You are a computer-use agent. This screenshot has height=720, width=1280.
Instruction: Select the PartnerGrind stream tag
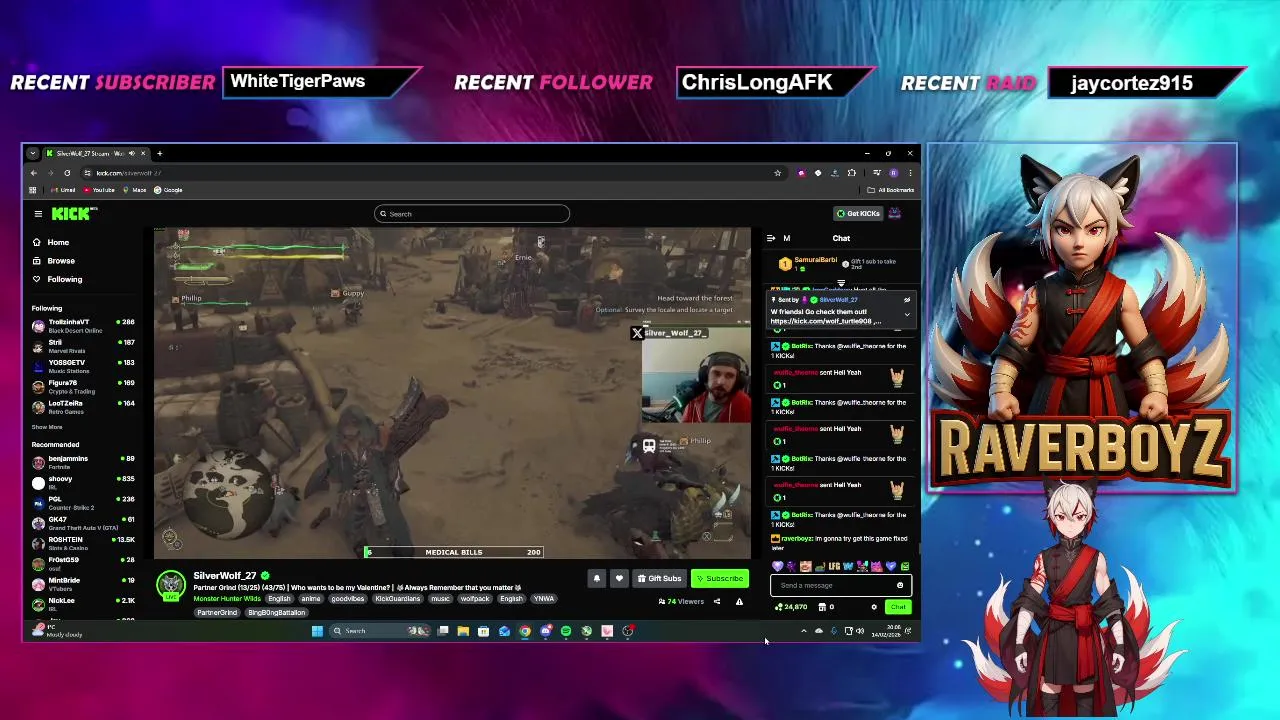coord(217,612)
